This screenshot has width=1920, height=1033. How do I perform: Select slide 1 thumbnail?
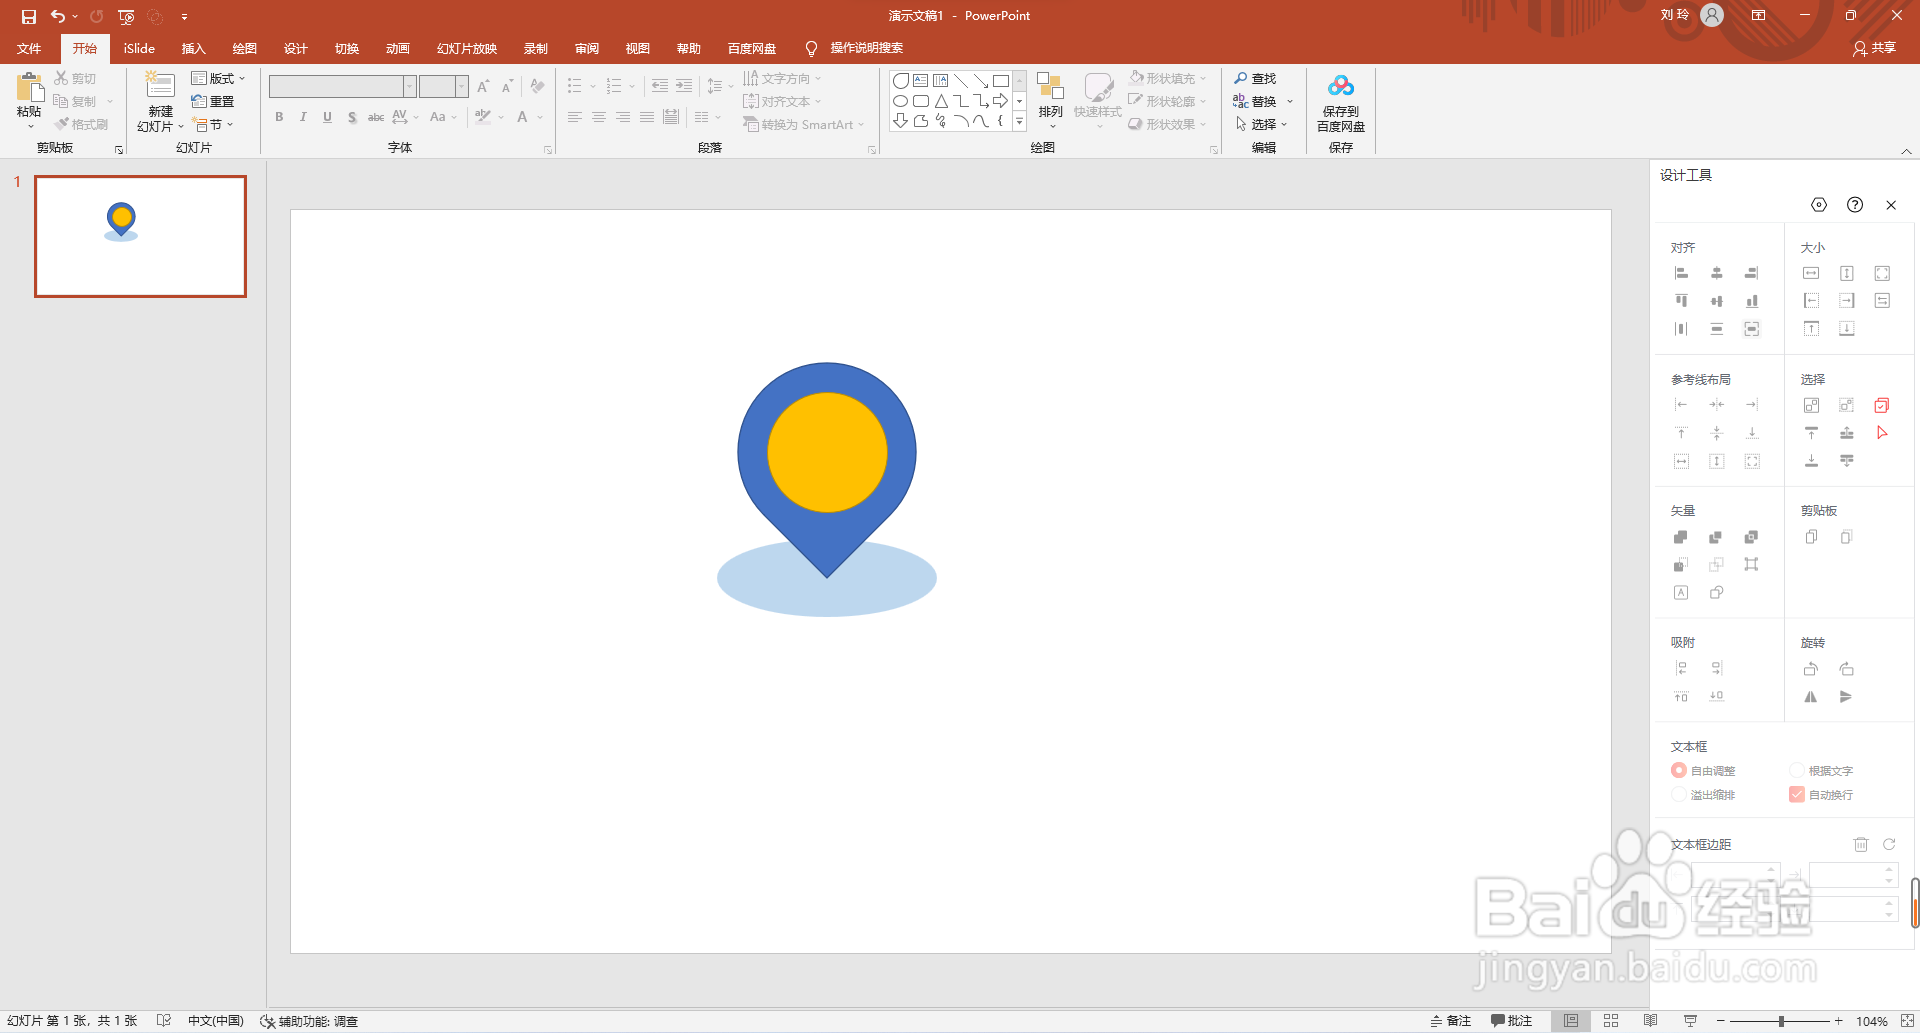[x=141, y=236]
